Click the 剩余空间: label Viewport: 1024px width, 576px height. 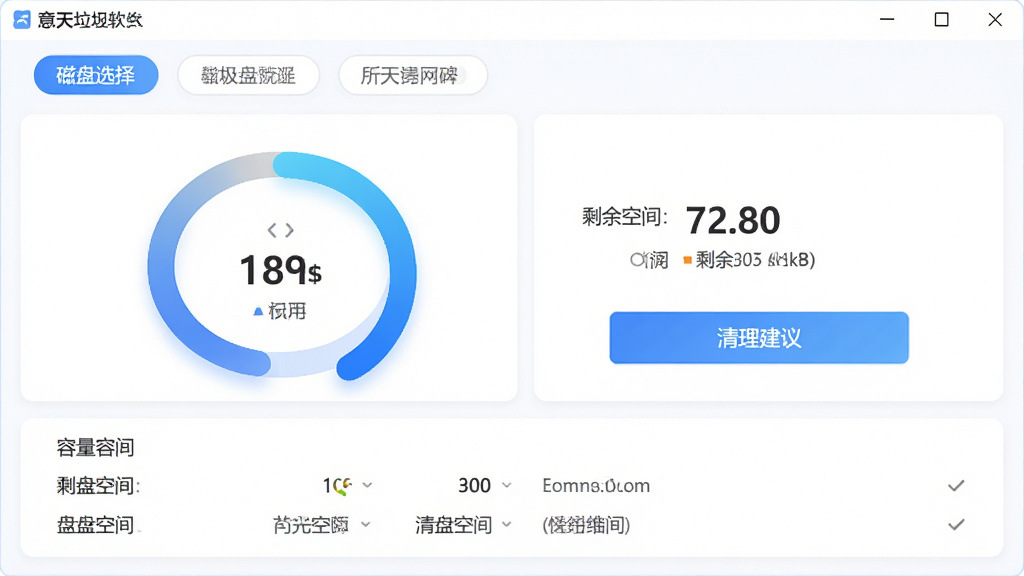625,217
